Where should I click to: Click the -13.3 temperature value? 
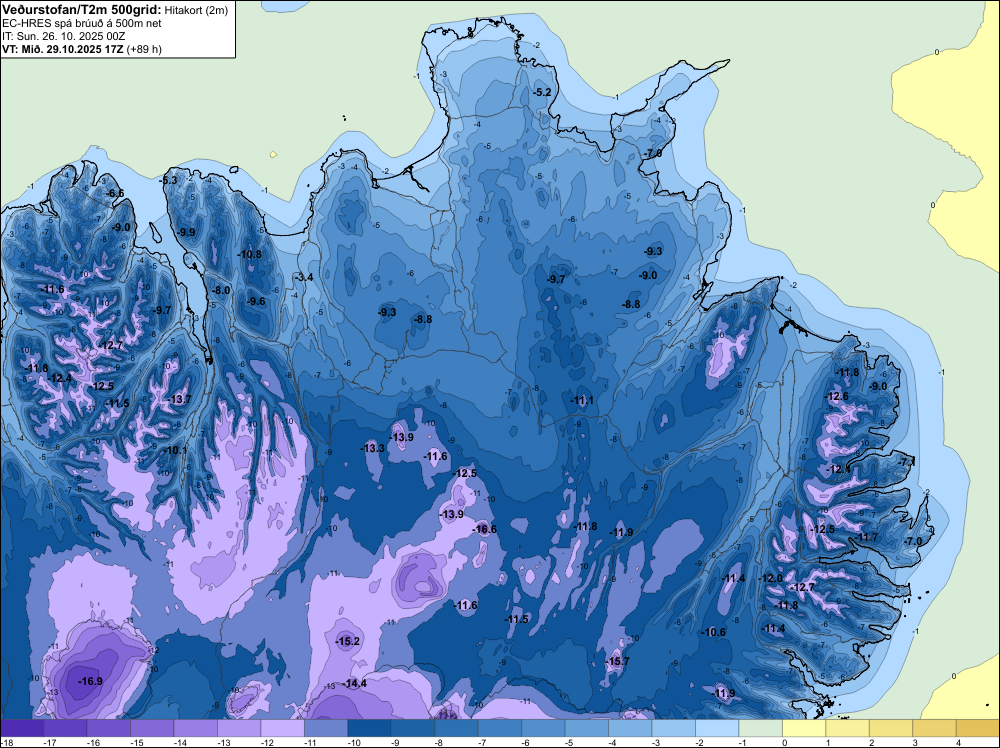click(x=372, y=448)
